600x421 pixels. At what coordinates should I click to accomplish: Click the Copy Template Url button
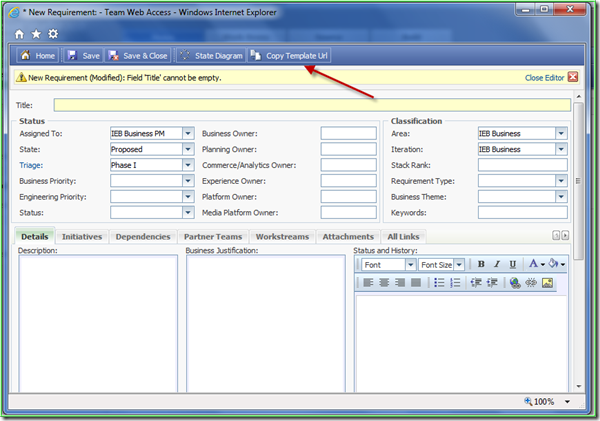289,56
